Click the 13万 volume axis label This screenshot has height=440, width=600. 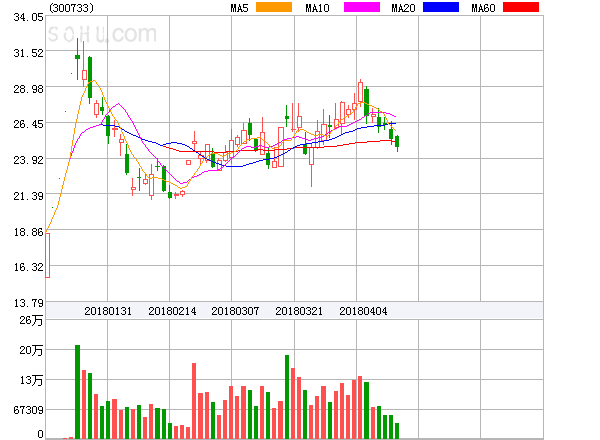click(31, 380)
